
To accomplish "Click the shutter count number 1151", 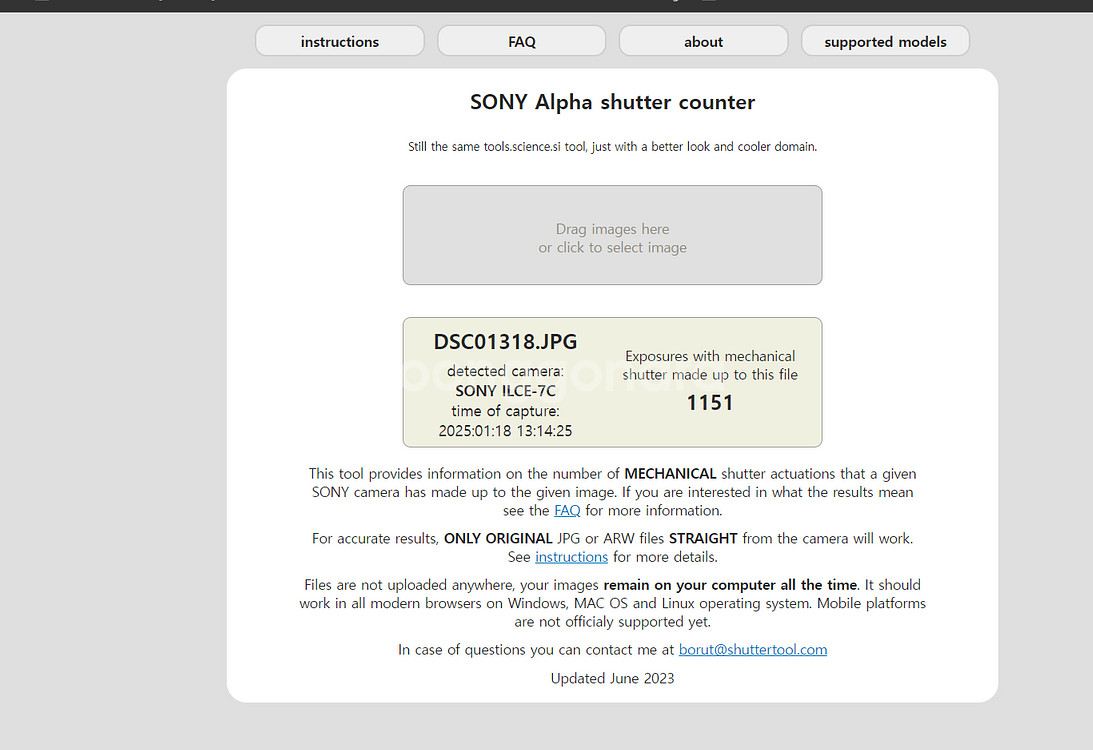I will pos(710,403).
